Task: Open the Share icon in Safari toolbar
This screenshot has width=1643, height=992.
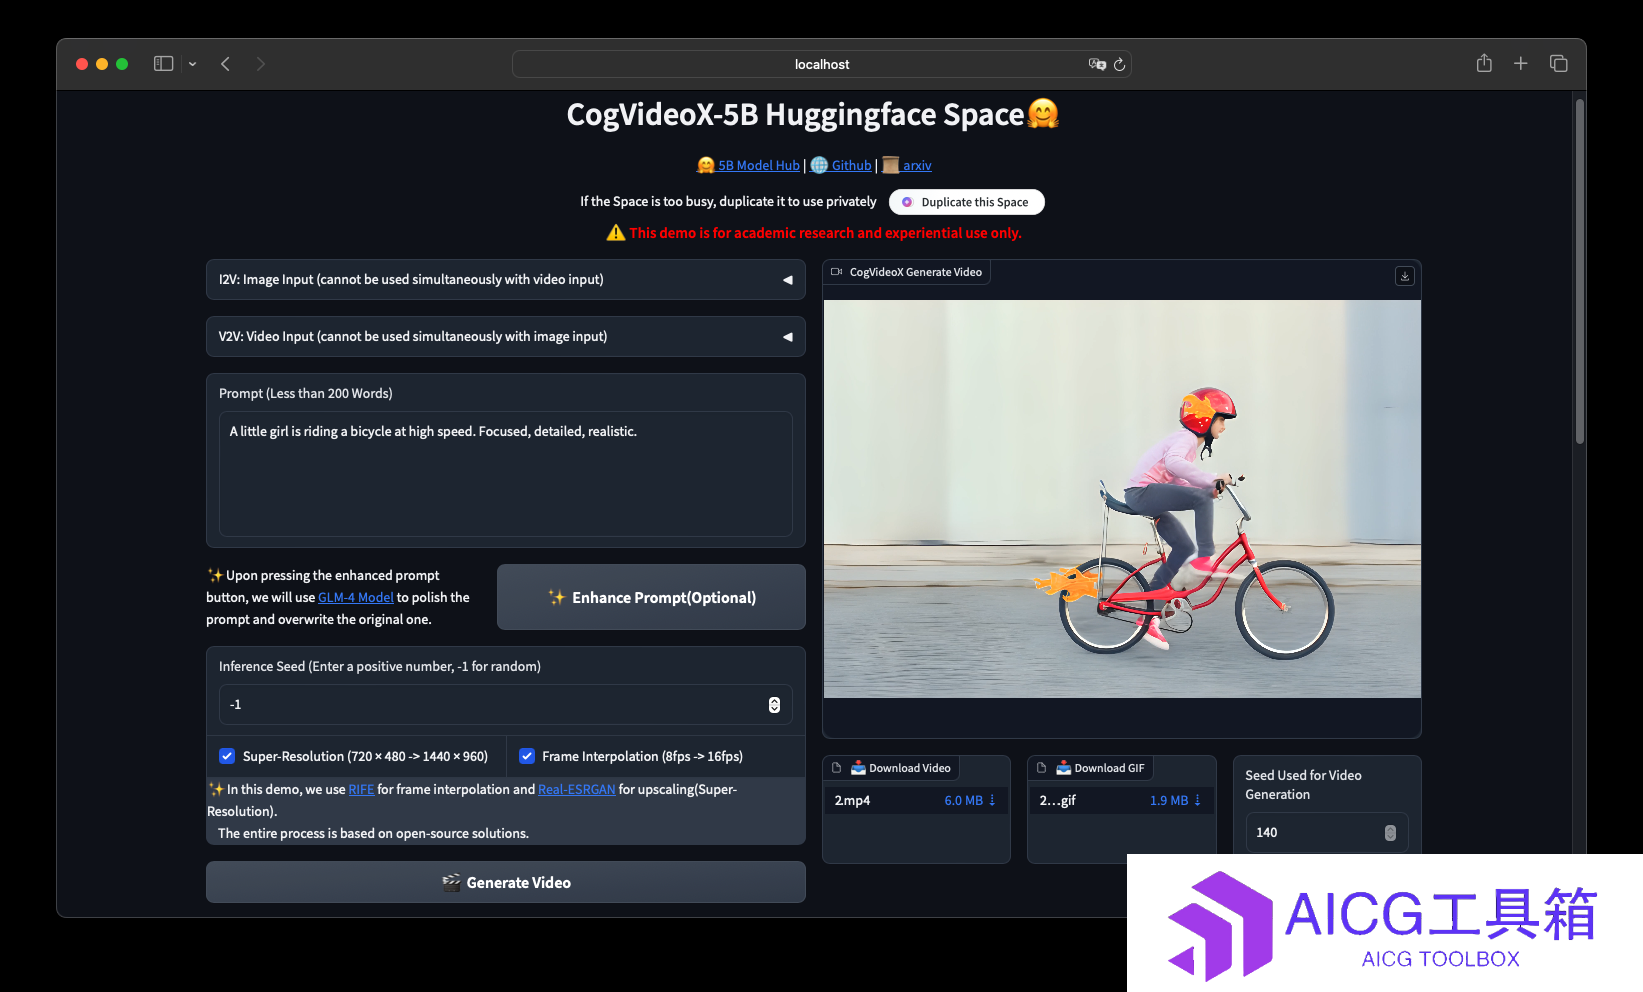Action: [1484, 63]
